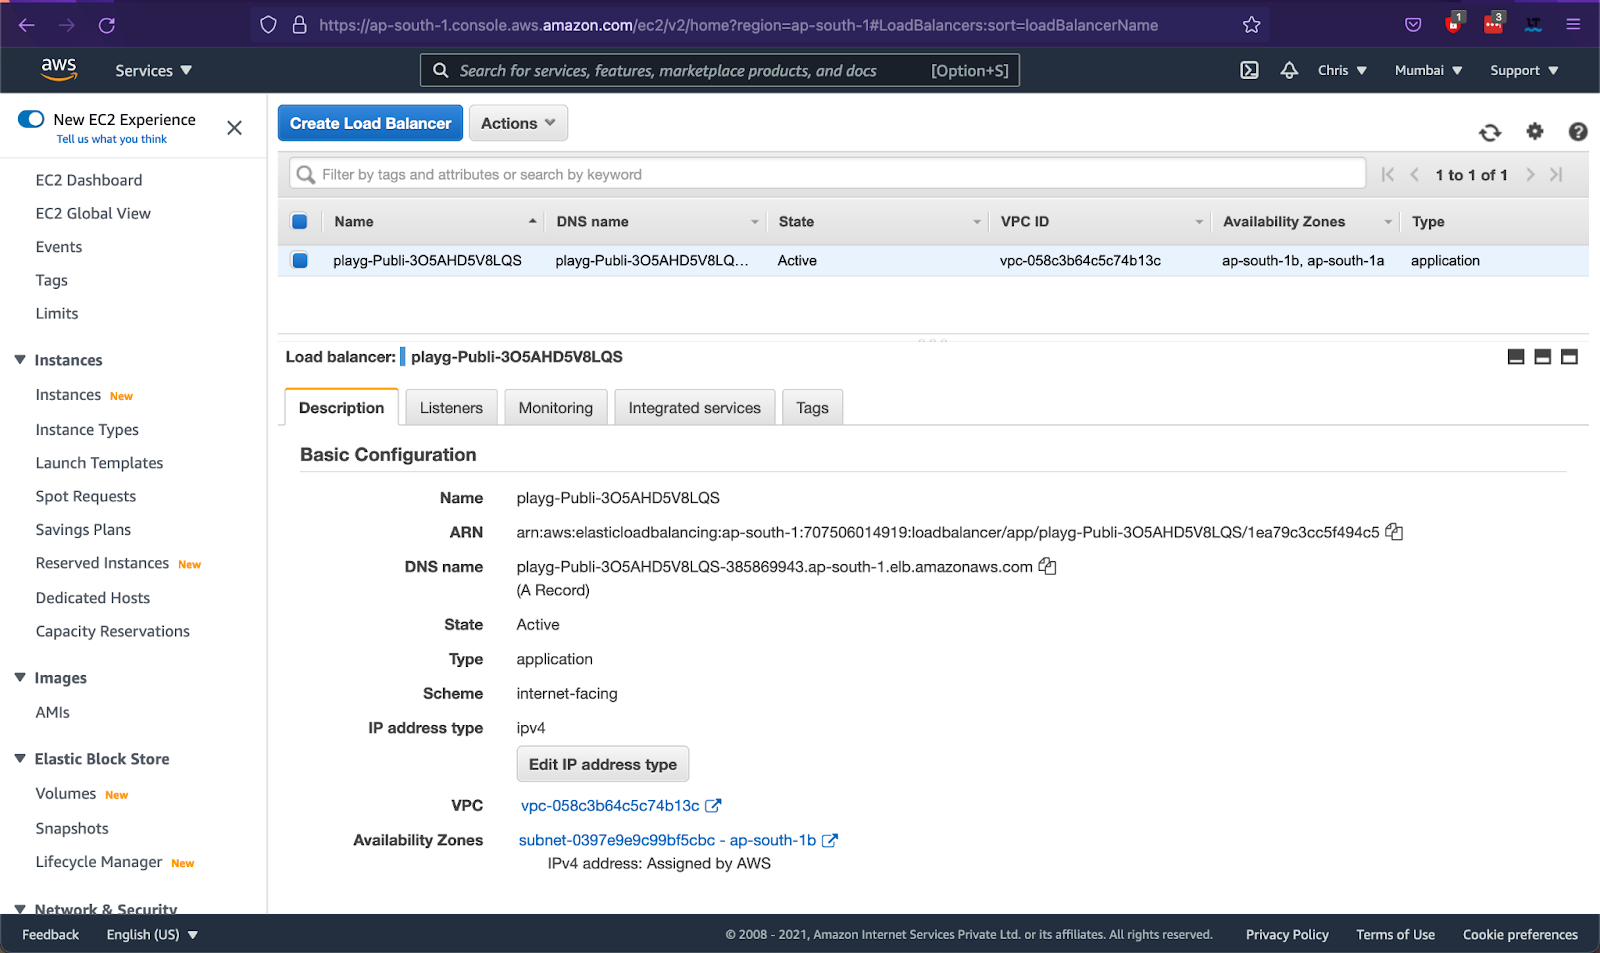Uncheck the playg-Publi-3O5AHD5V8LQS row checkbox
1600x953 pixels.
(299, 260)
